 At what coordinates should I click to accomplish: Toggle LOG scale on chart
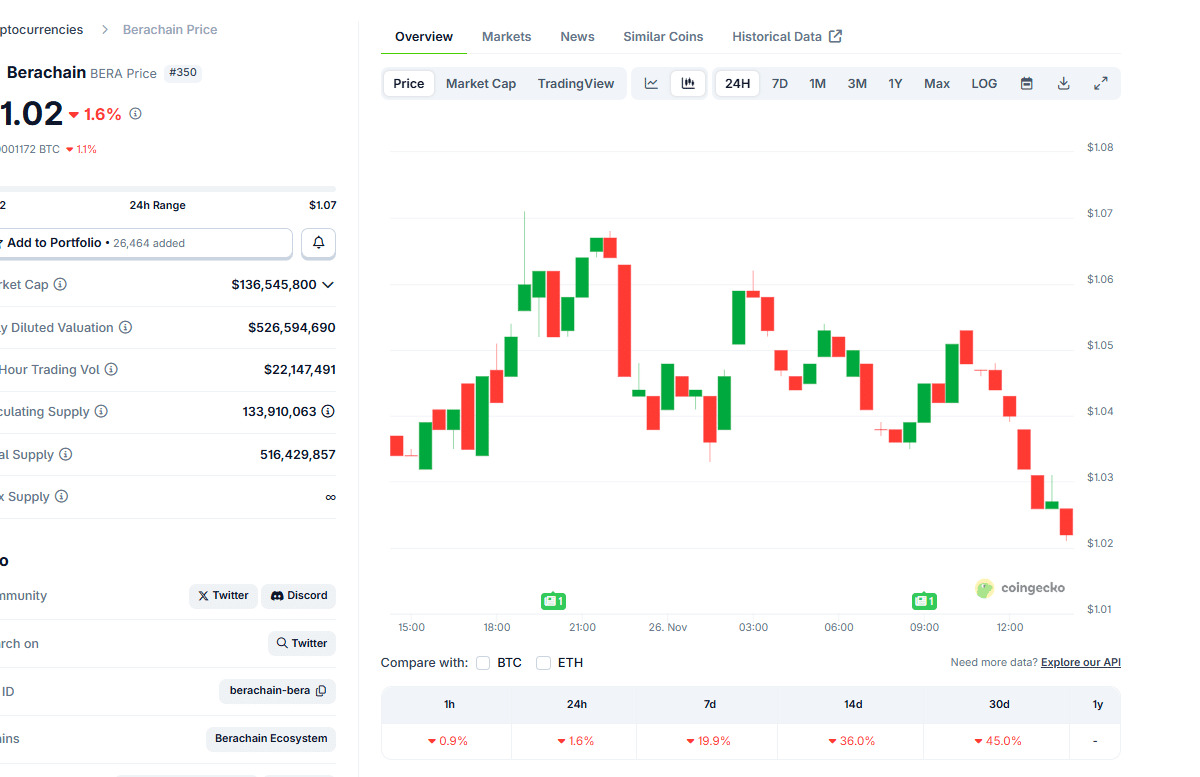[x=984, y=84]
